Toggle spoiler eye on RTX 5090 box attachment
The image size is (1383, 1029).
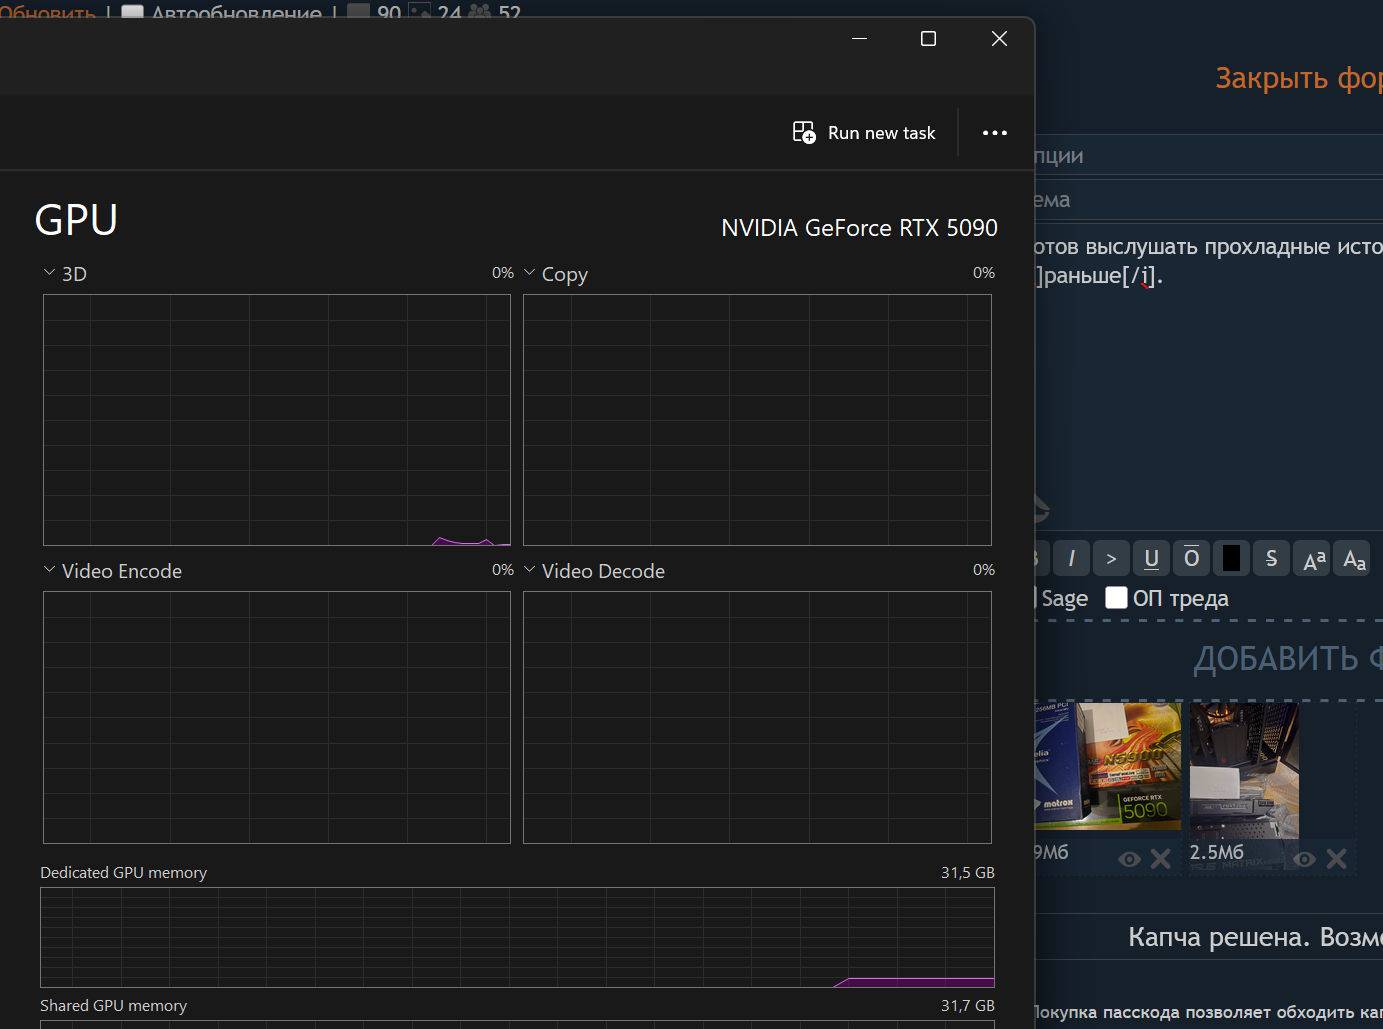coord(1129,858)
